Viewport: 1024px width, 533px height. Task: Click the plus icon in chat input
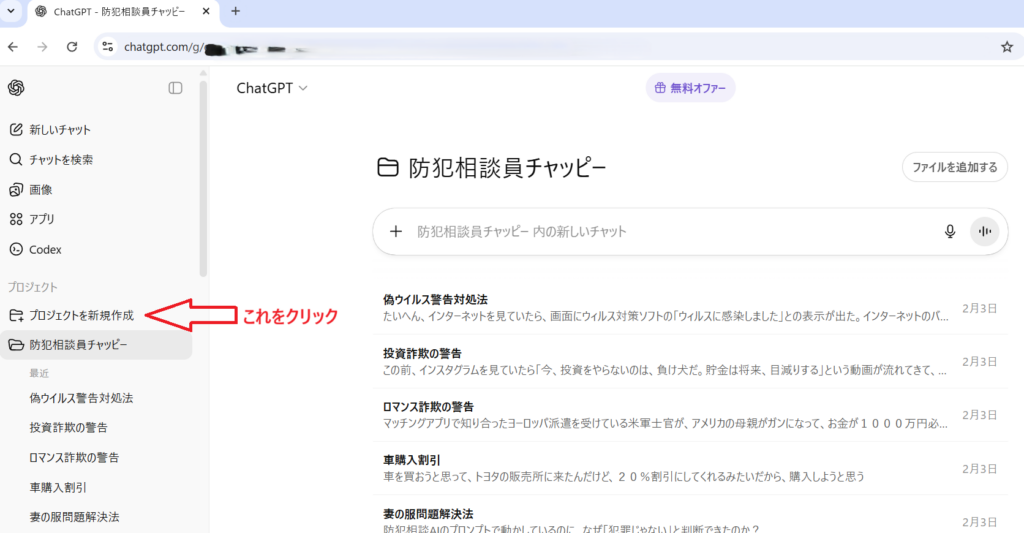pyautogui.click(x=396, y=232)
